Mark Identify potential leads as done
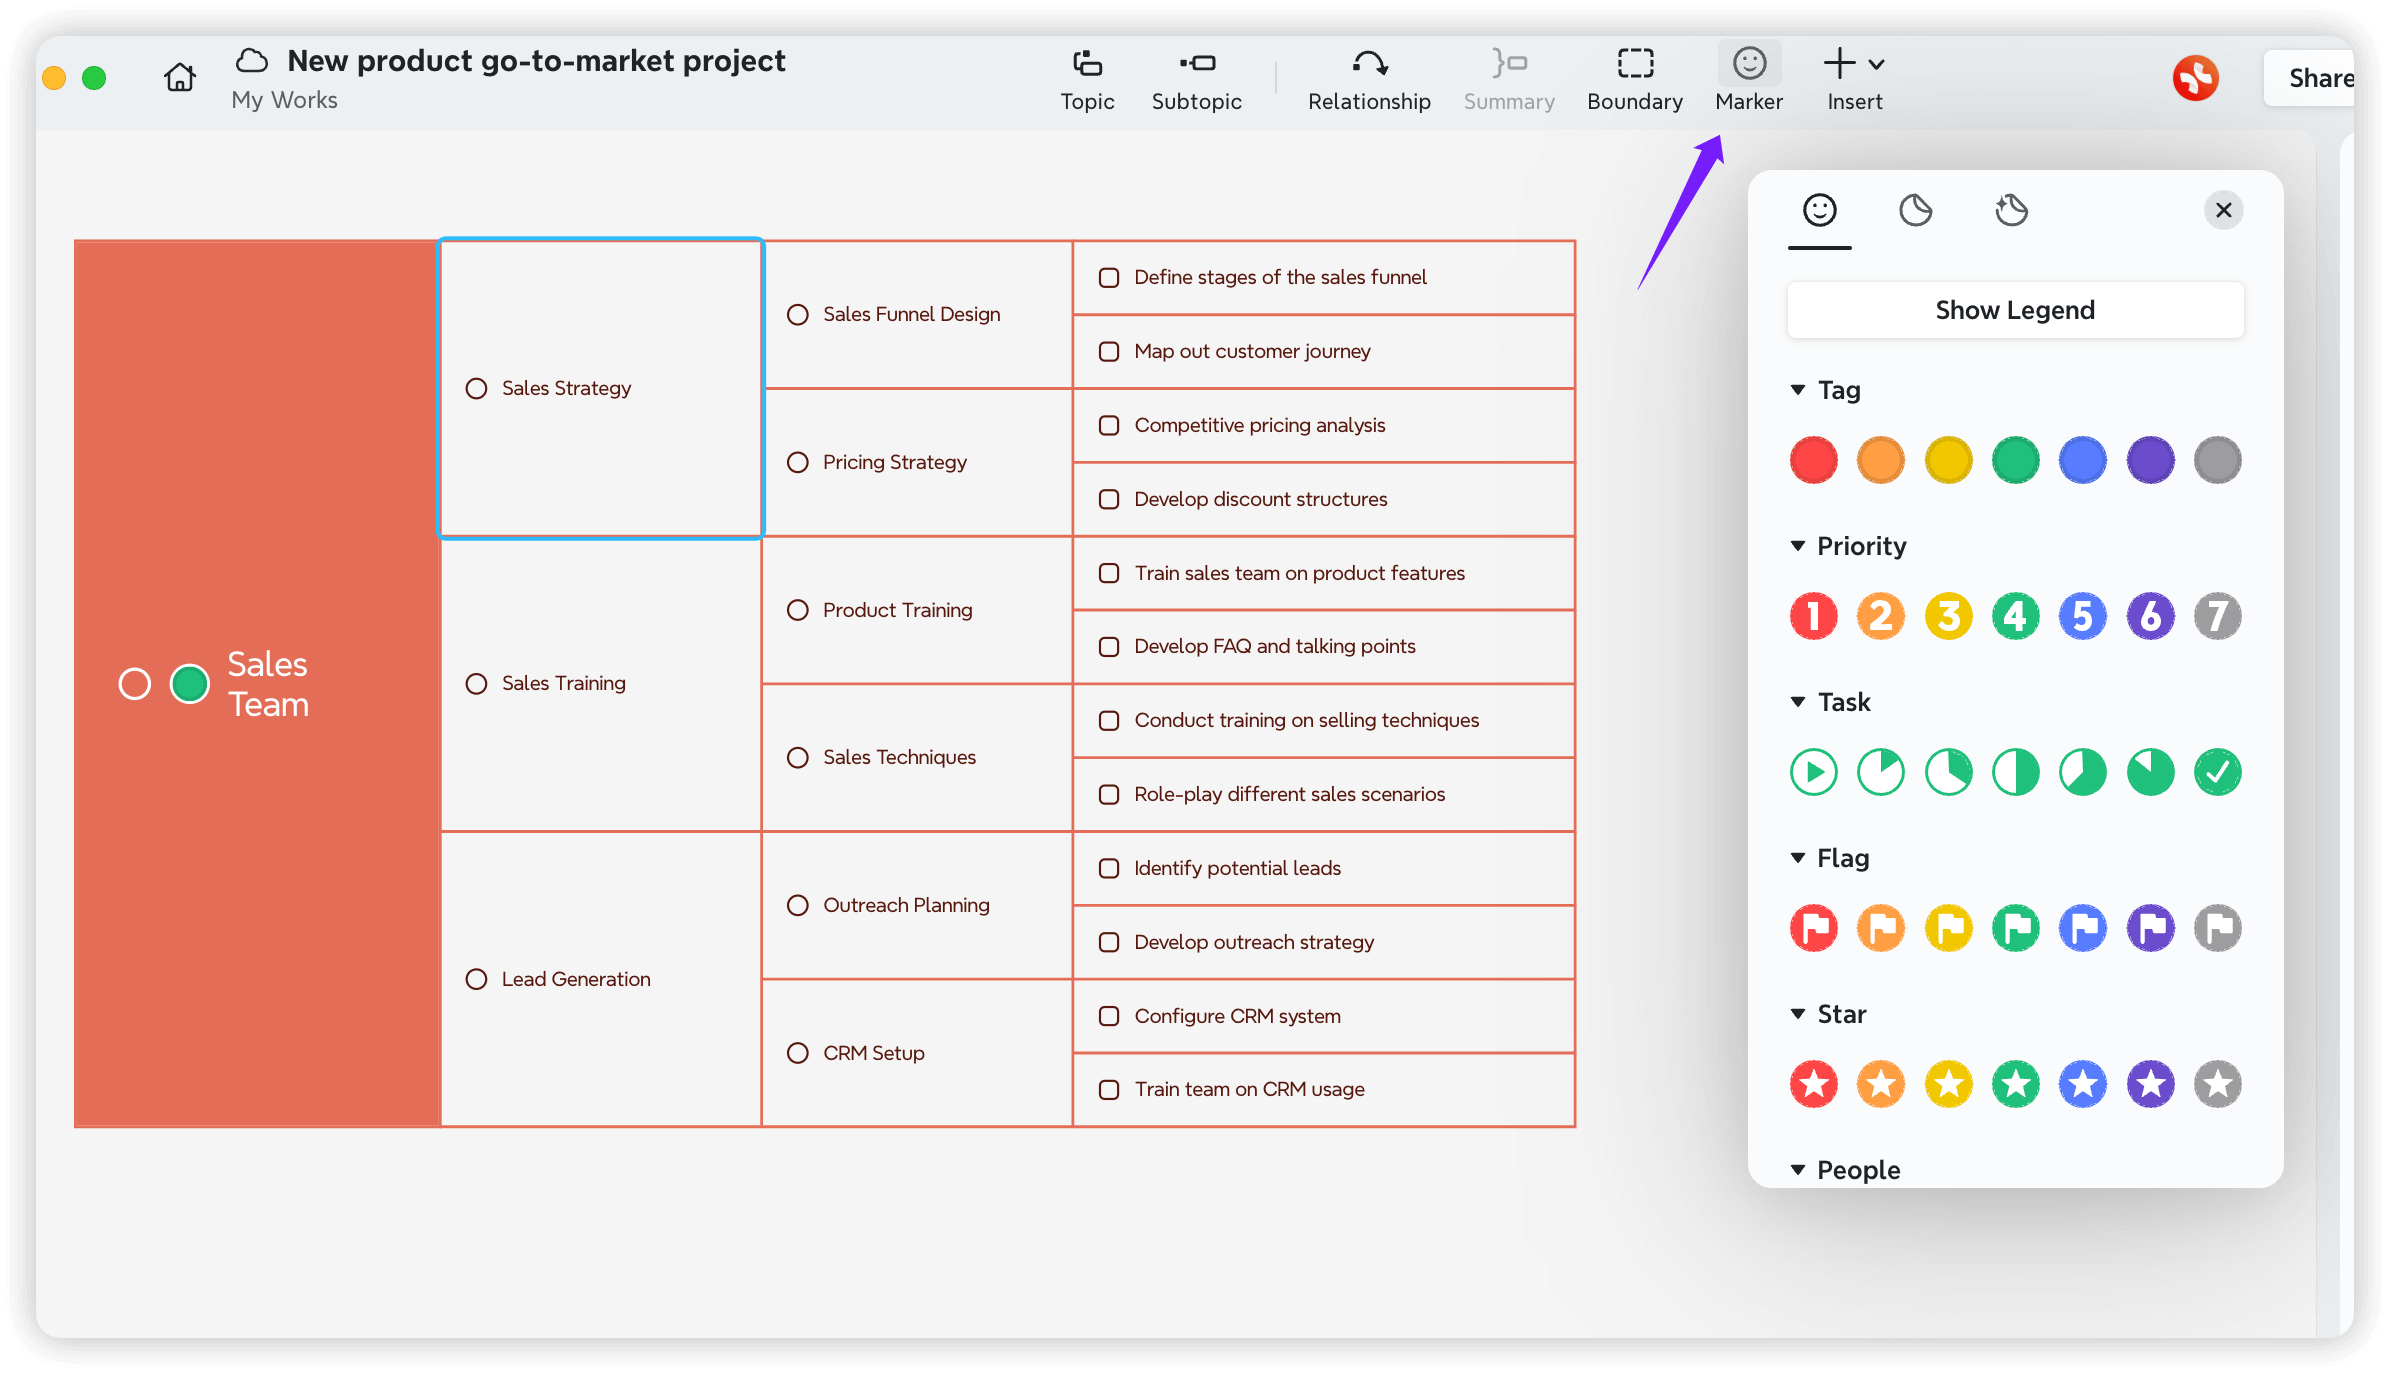This screenshot has height=1374, width=2390. tap(1108, 868)
